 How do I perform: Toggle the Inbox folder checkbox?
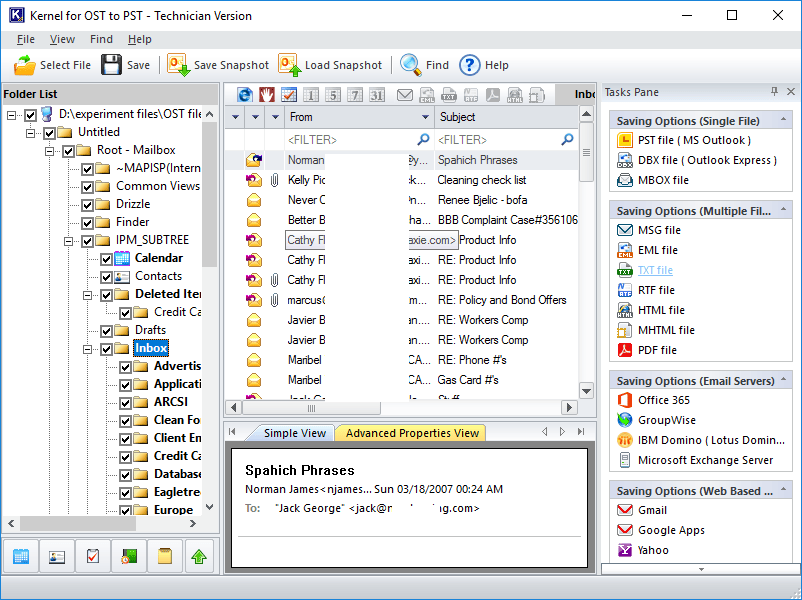[106, 349]
